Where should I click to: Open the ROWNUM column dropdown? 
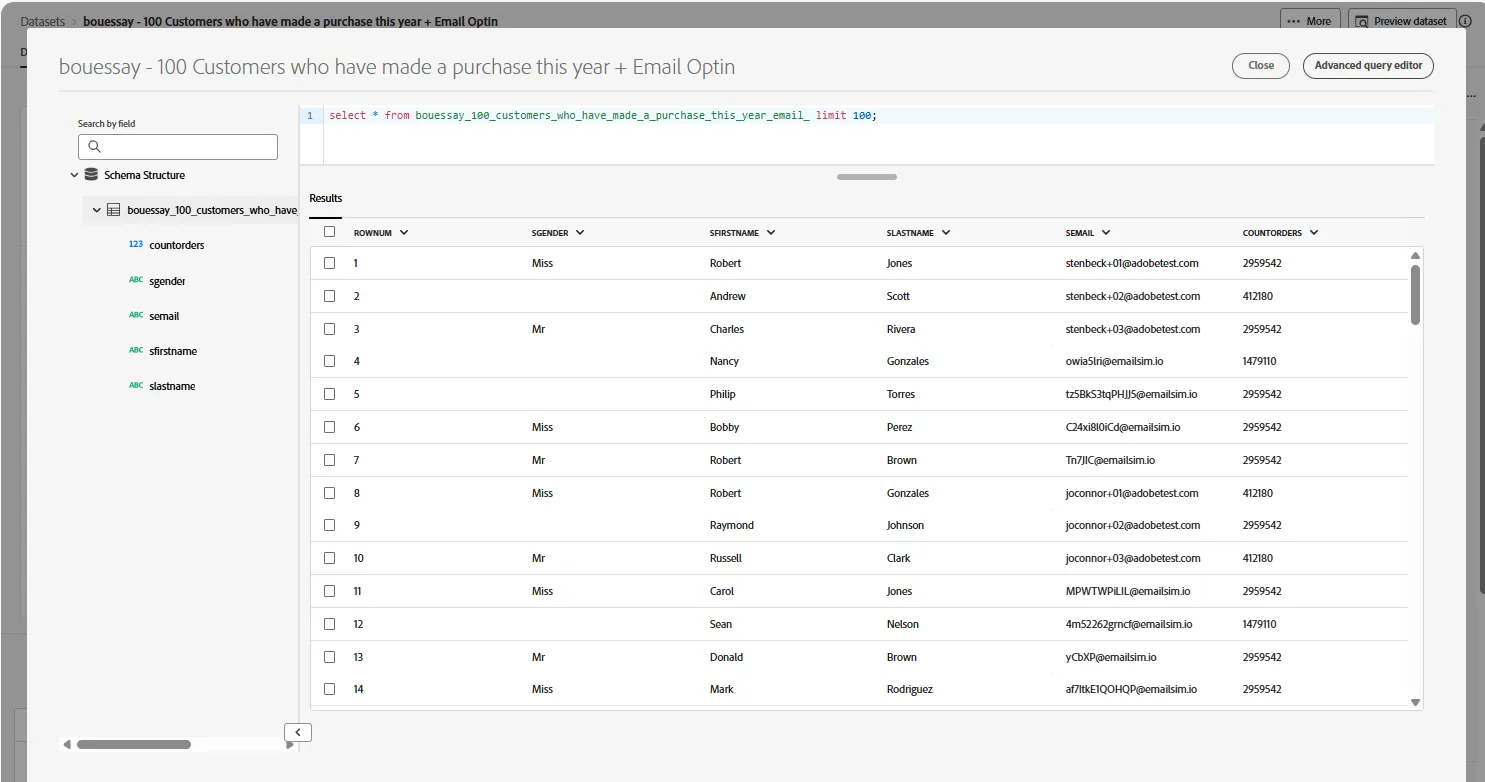coord(404,233)
